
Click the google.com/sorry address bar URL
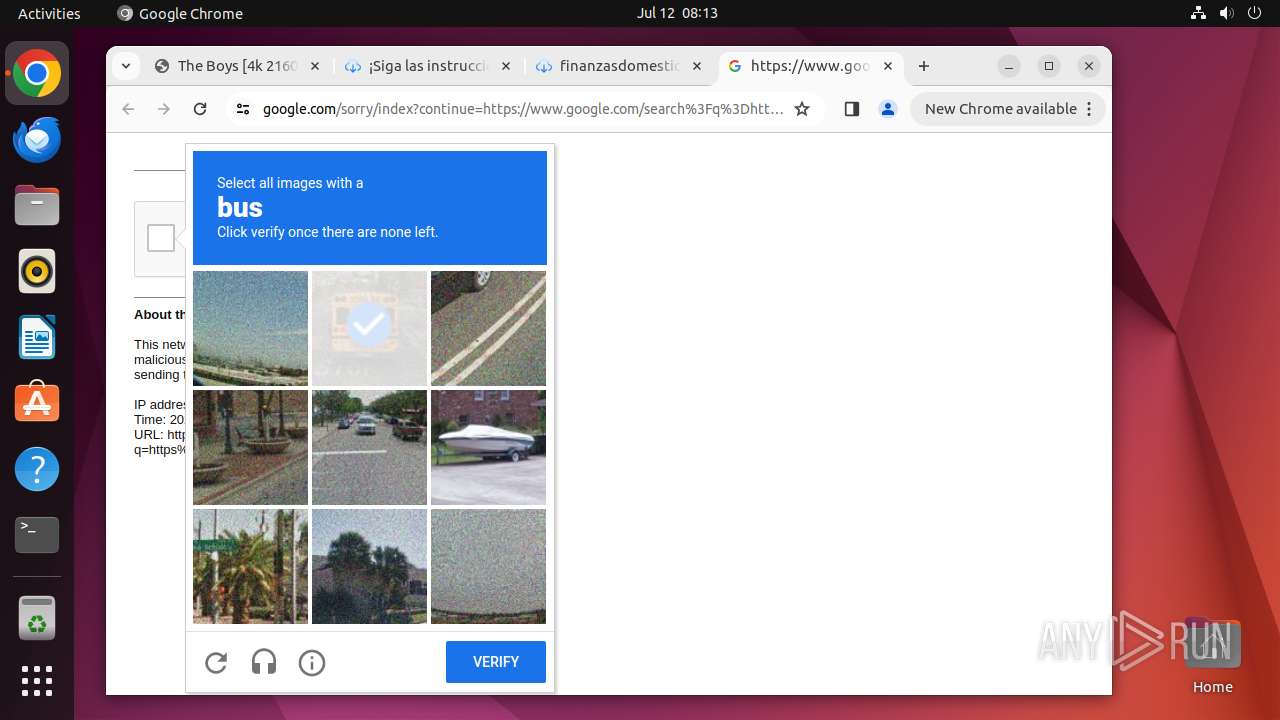523,109
